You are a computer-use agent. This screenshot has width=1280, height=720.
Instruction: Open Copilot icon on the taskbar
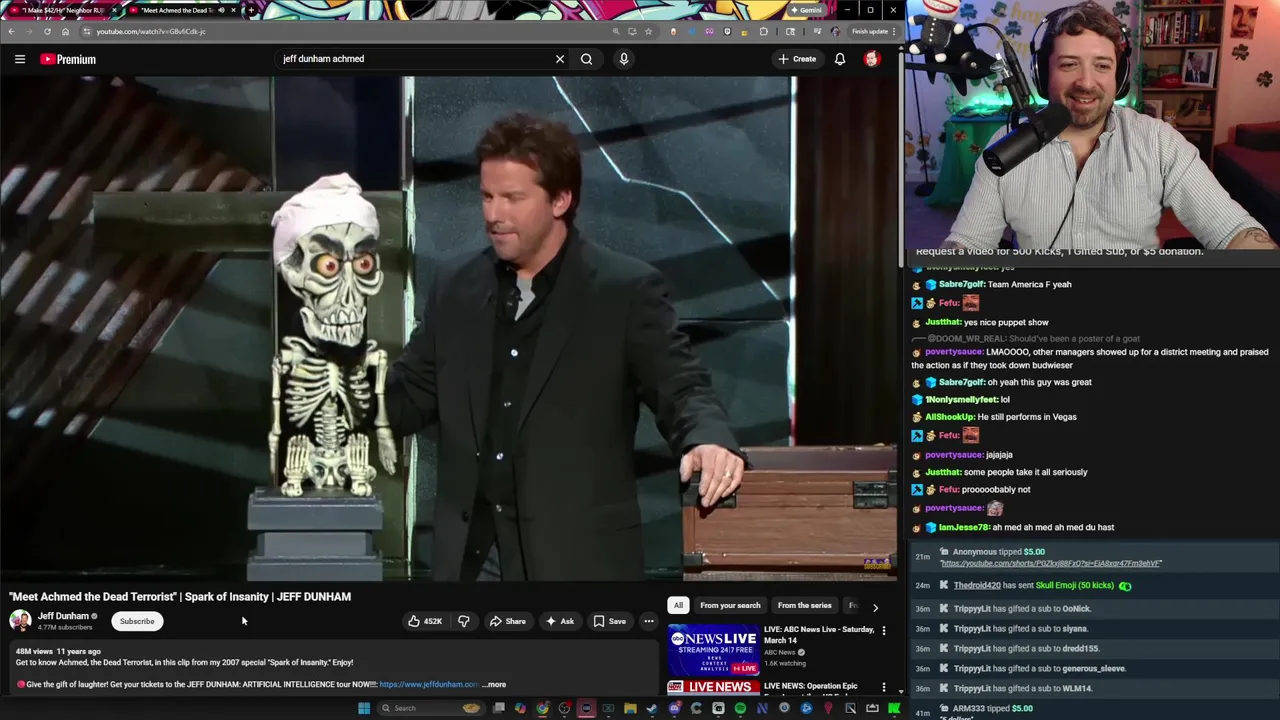(520, 708)
